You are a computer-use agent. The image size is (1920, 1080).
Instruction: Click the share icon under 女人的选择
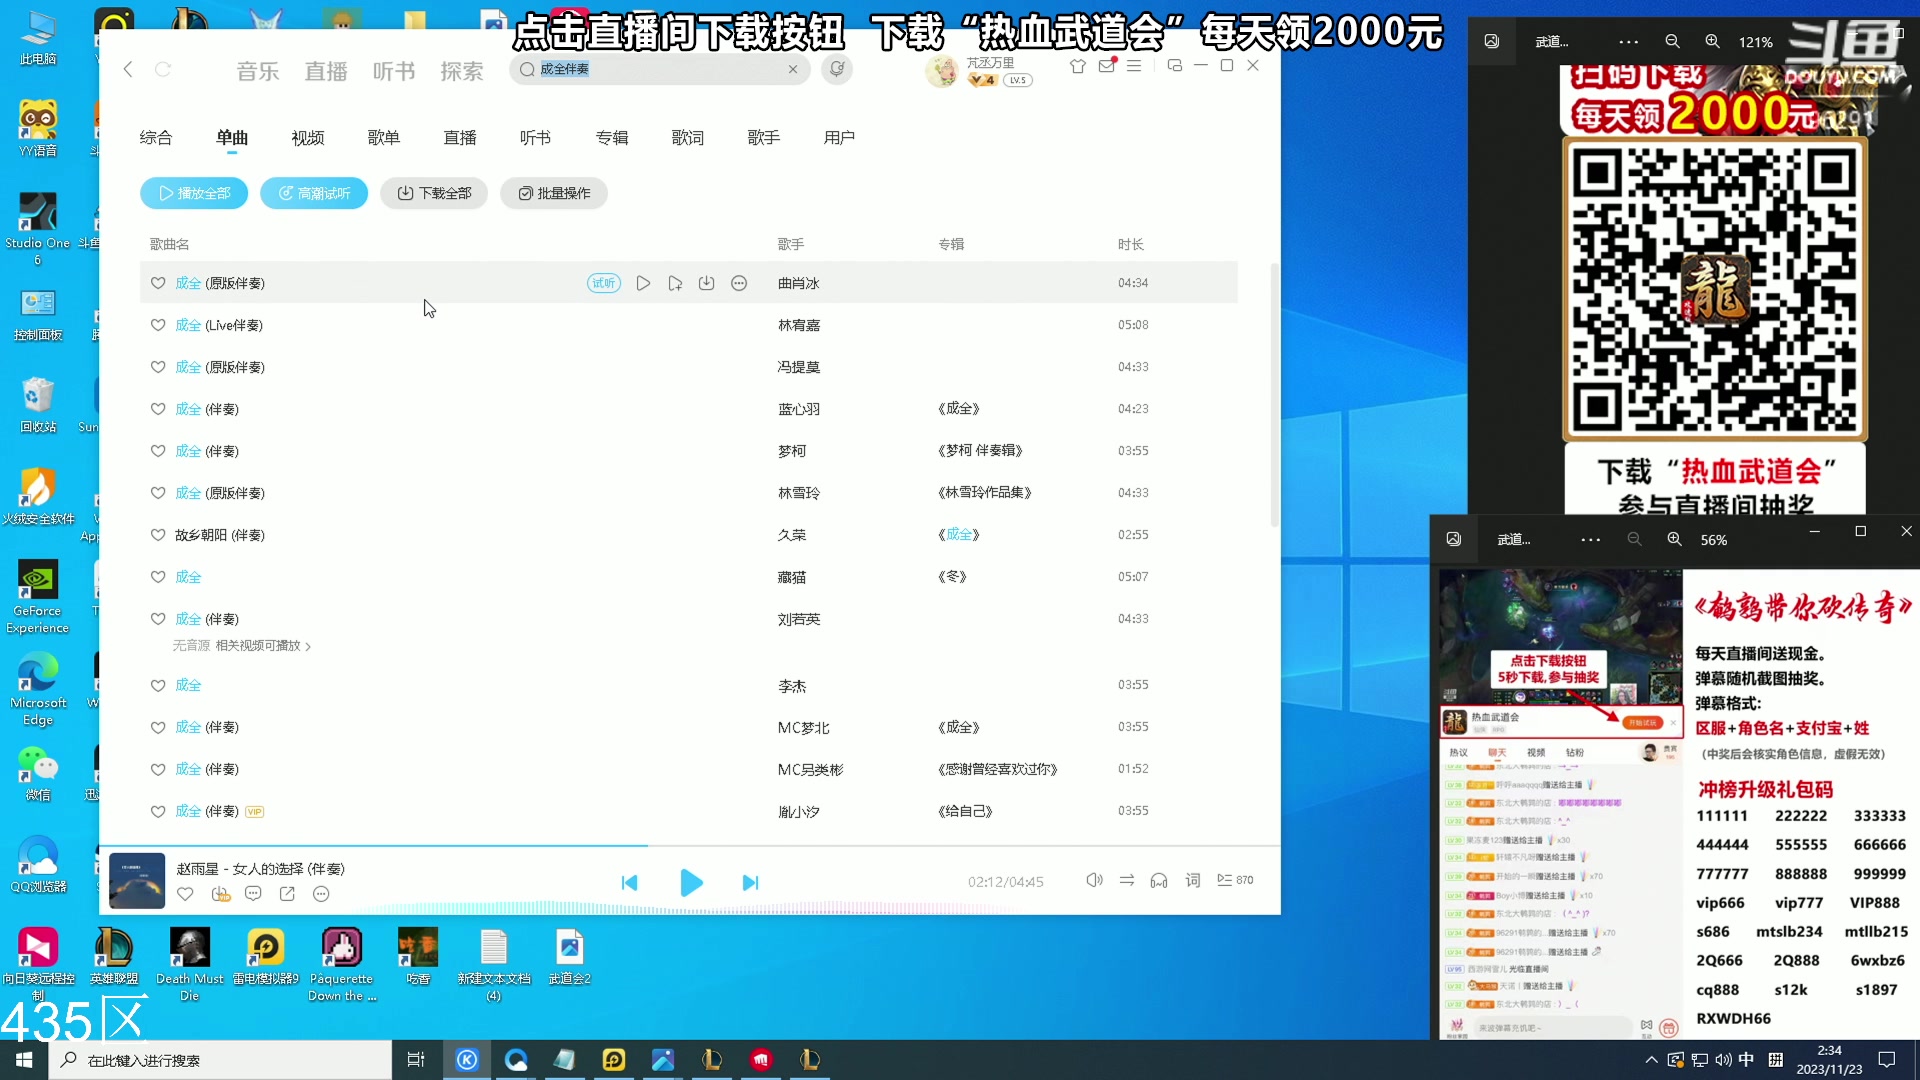(288, 893)
